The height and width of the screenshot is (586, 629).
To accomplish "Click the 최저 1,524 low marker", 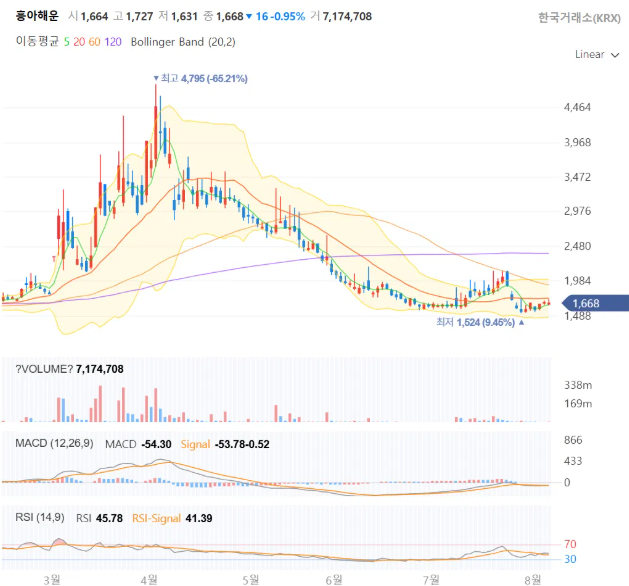I will 480,322.
